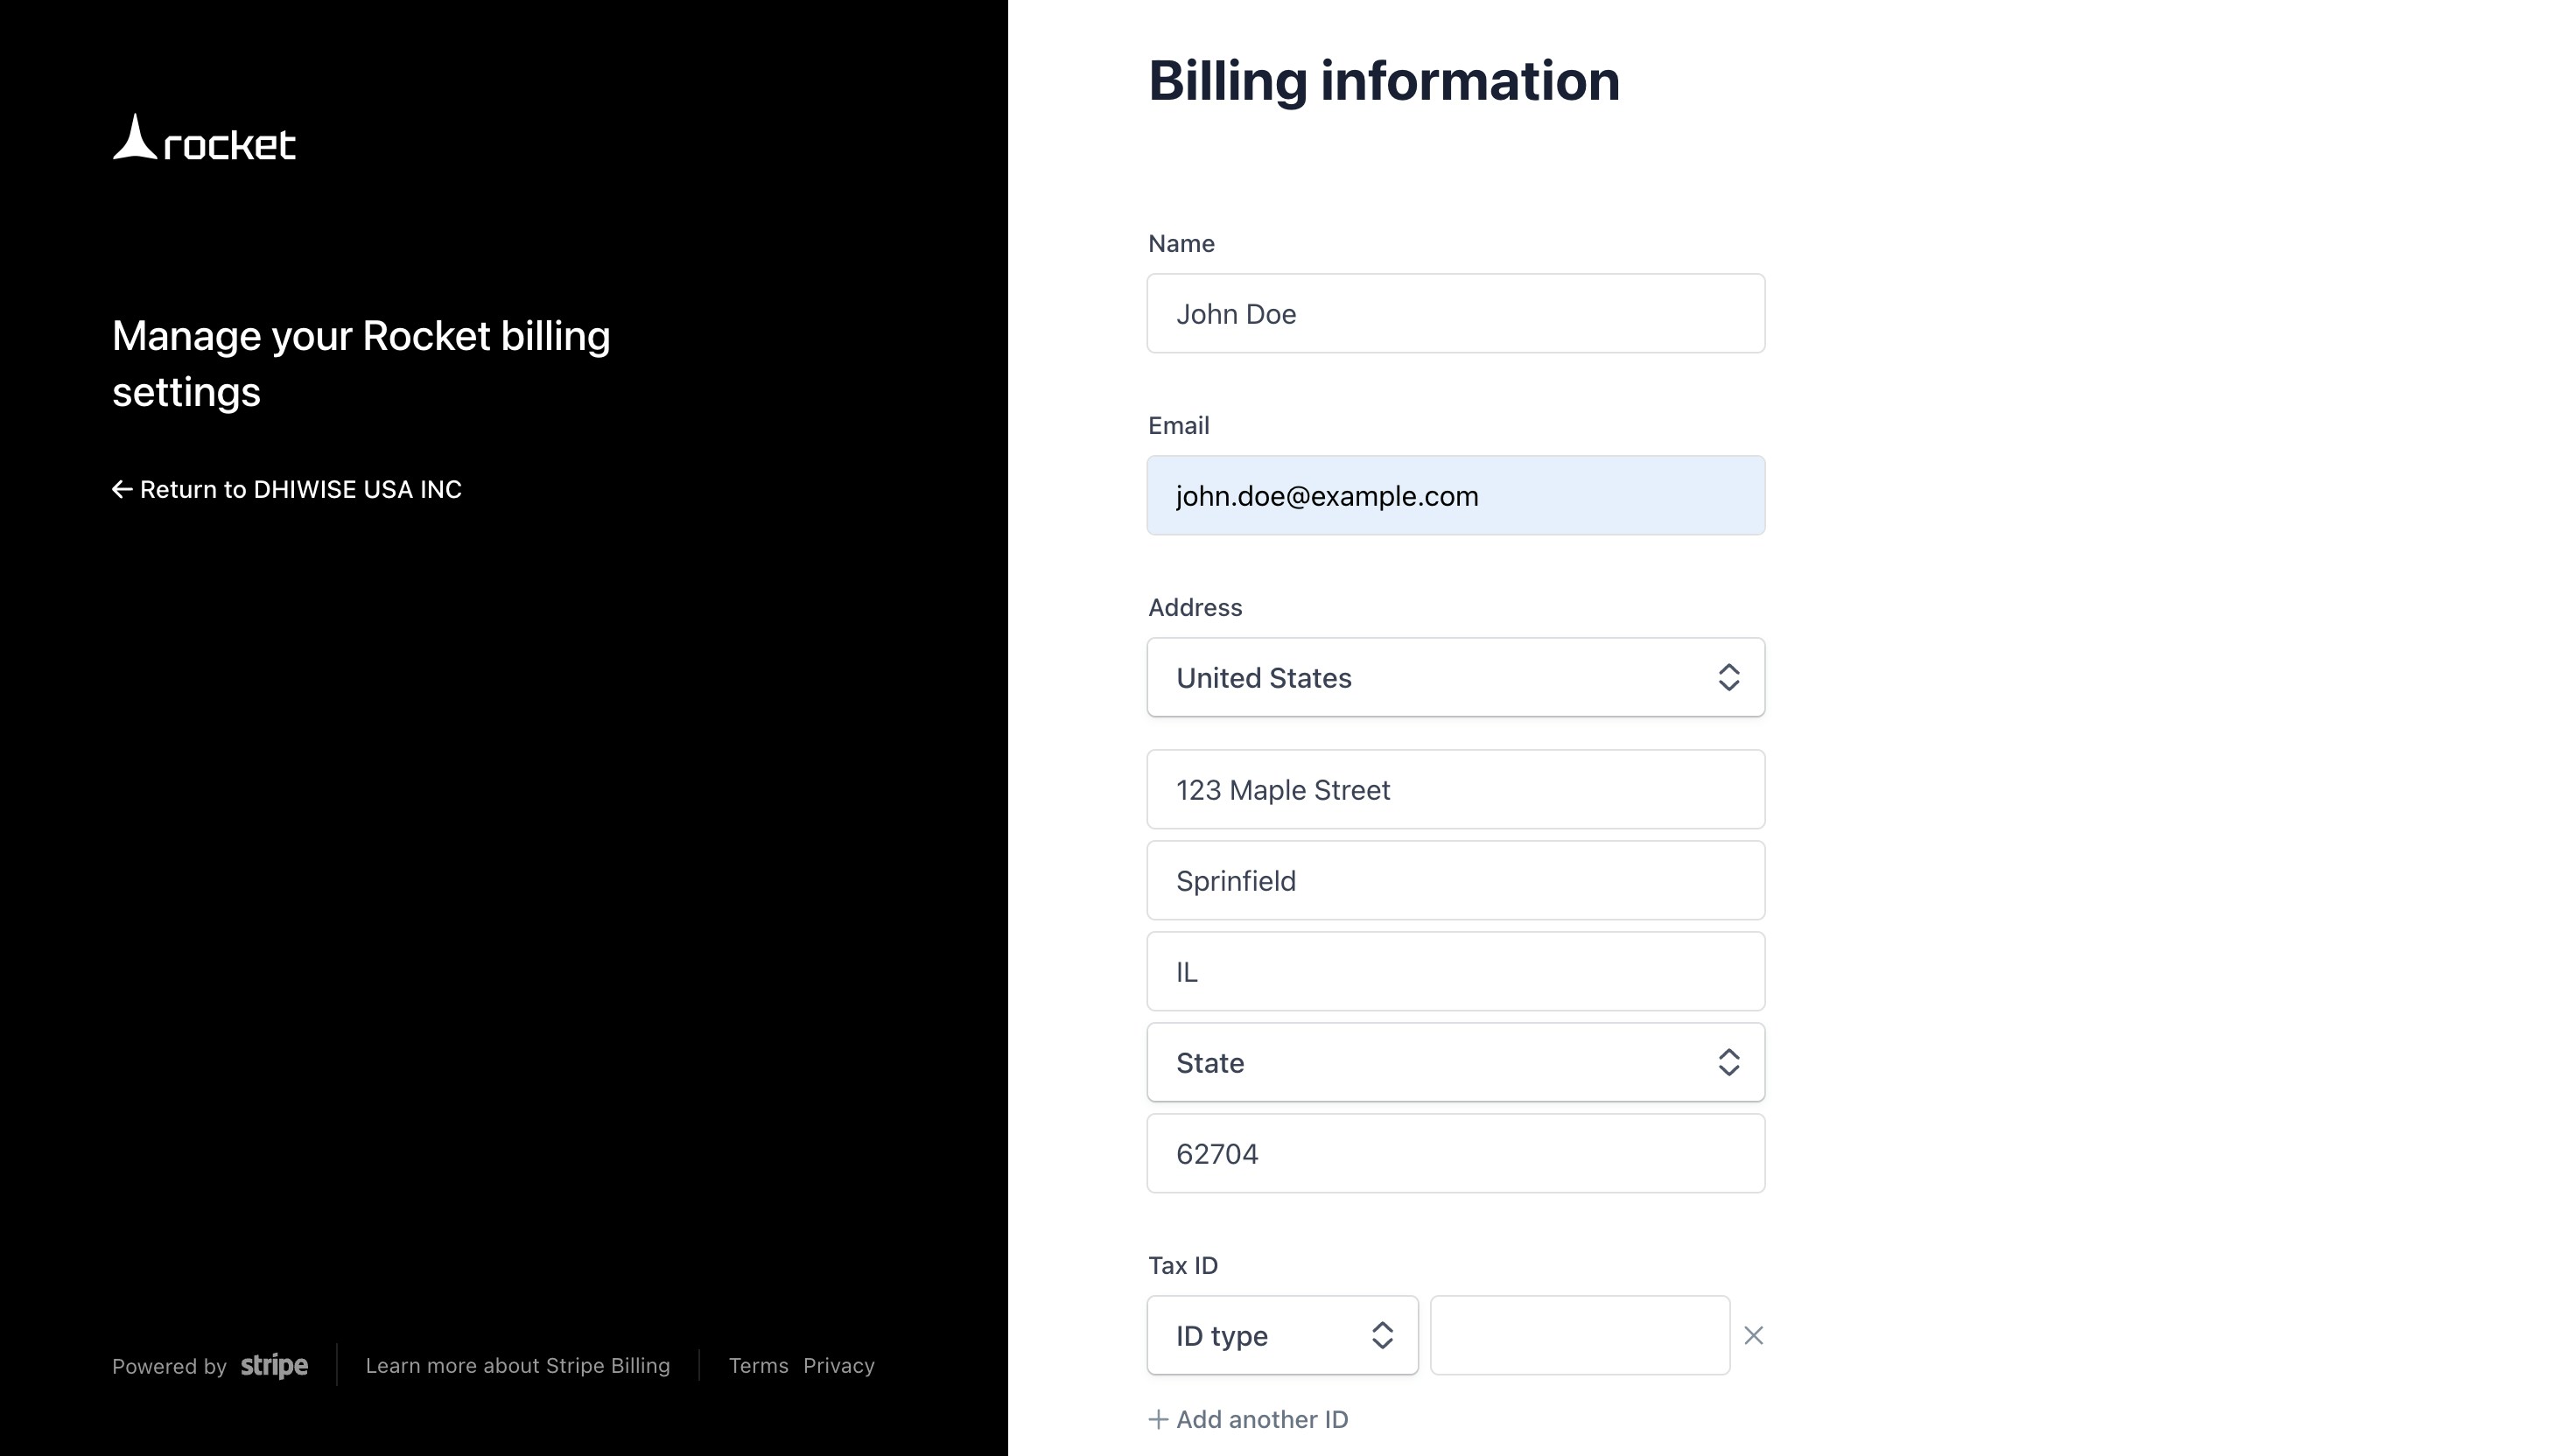Click Learn more about Stripe Billing

click(518, 1366)
